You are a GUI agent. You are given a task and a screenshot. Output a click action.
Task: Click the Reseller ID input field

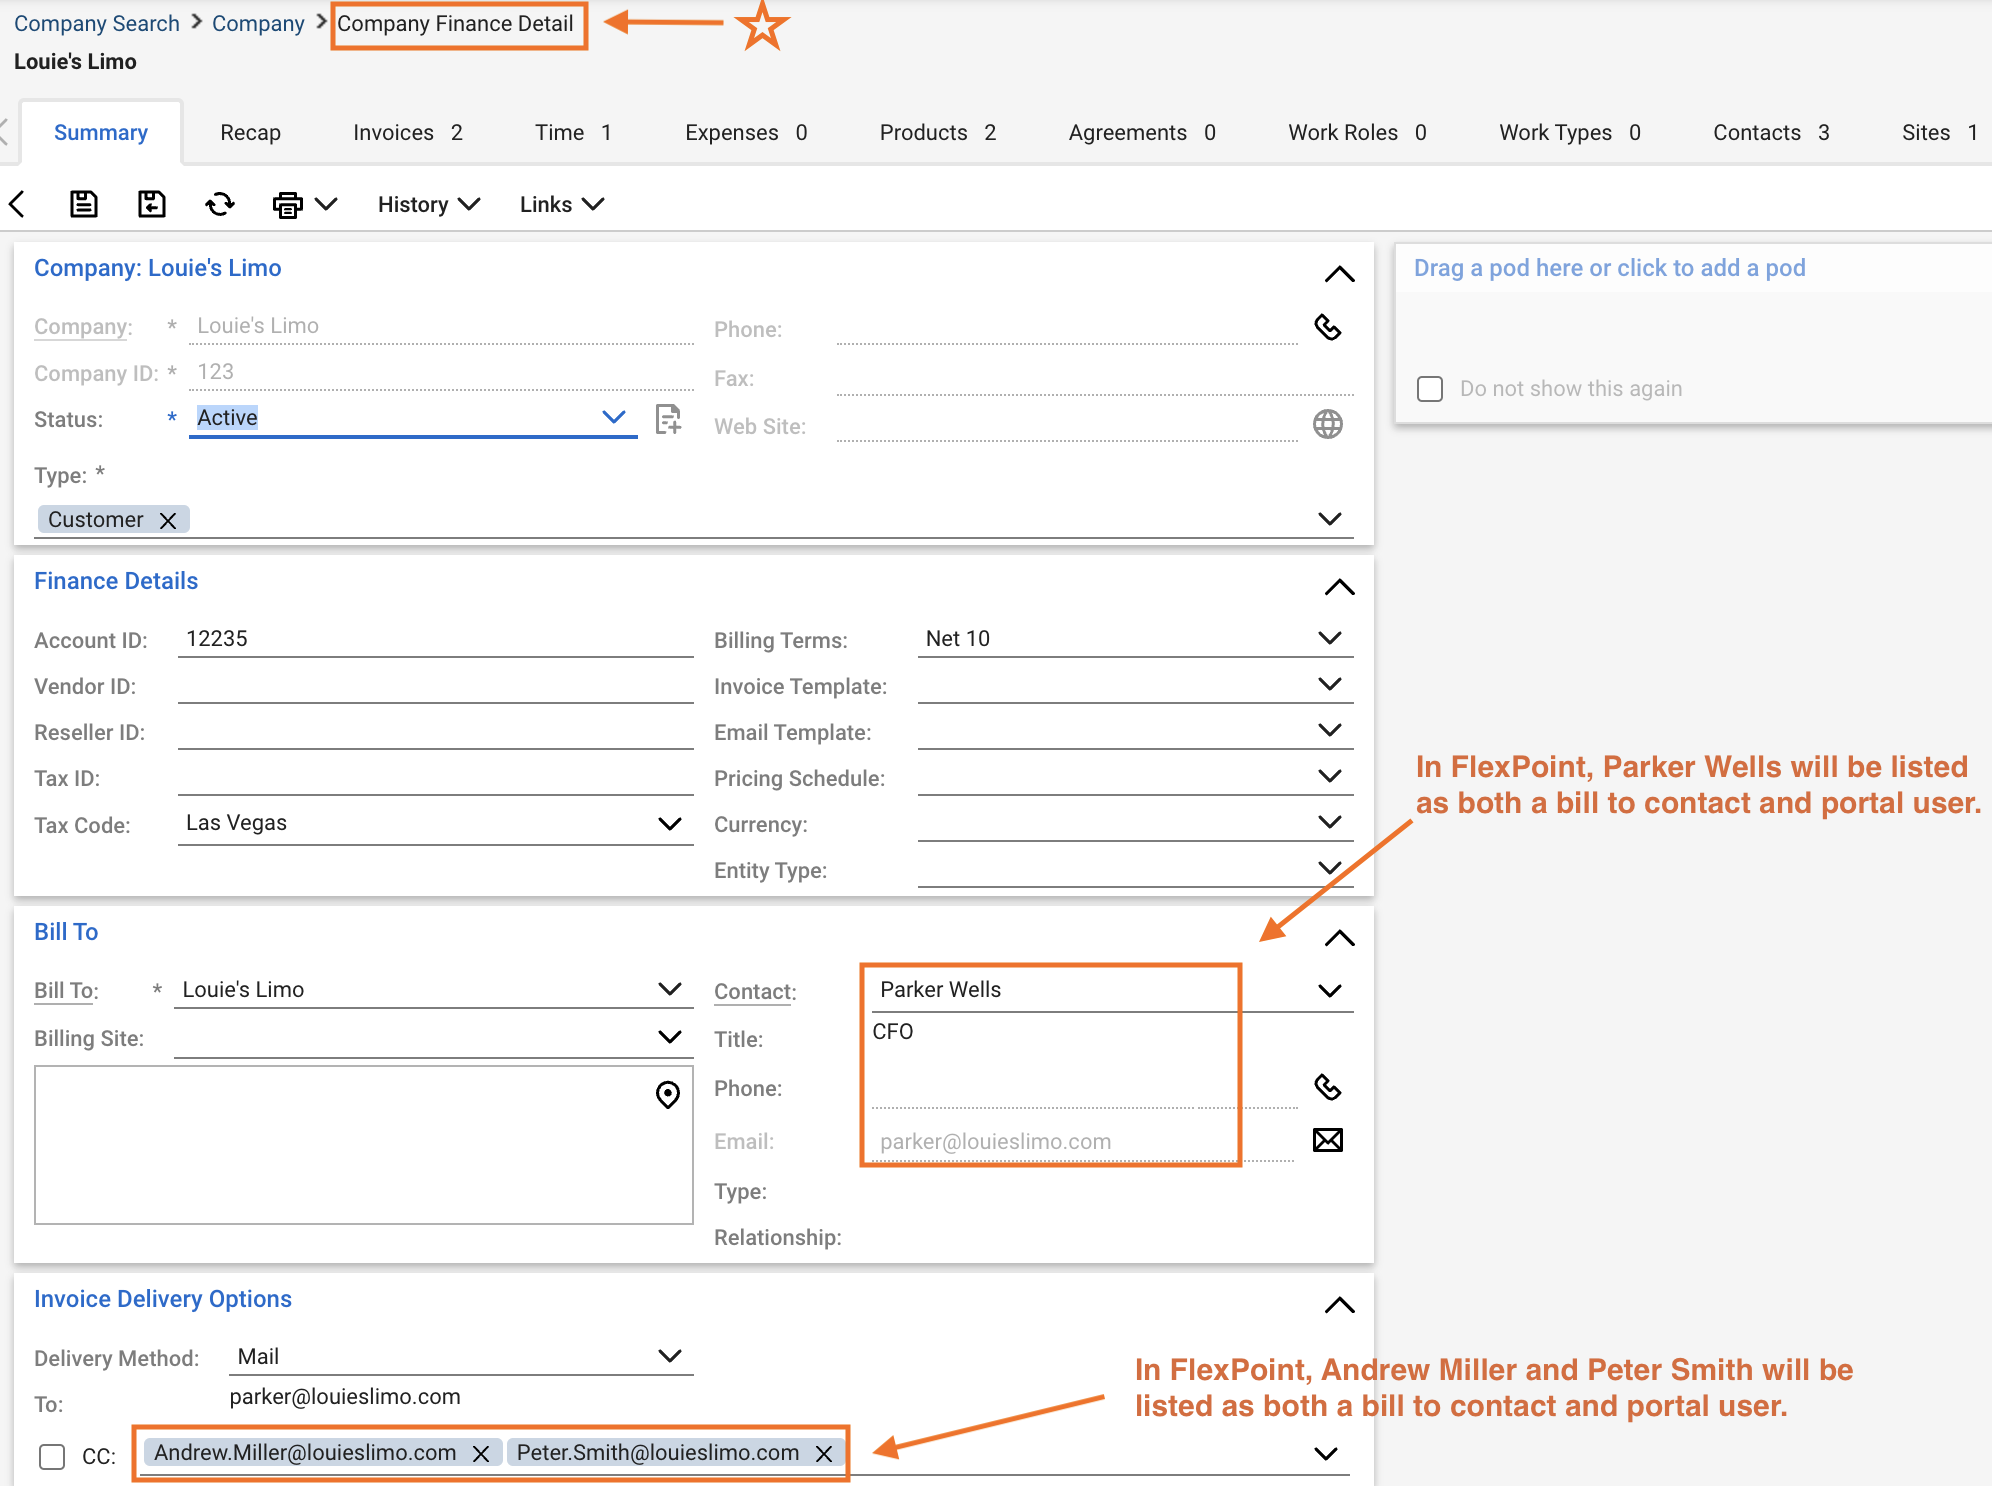coord(436,731)
